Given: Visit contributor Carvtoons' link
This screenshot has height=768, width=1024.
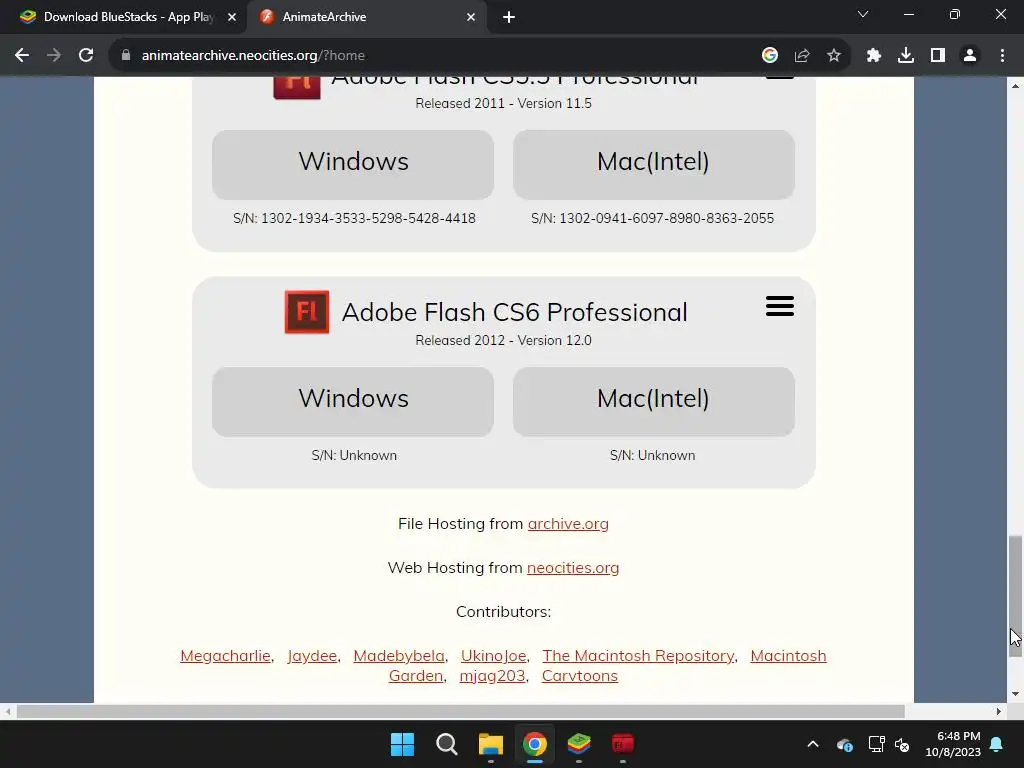Looking at the screenshot, I should [x=580, y=676].
